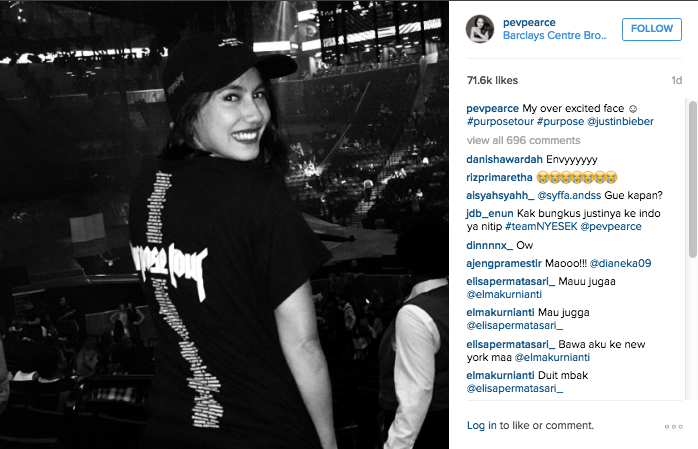Click the Log in link
This screenshot has height=449, width=698.
coord(481,425)
